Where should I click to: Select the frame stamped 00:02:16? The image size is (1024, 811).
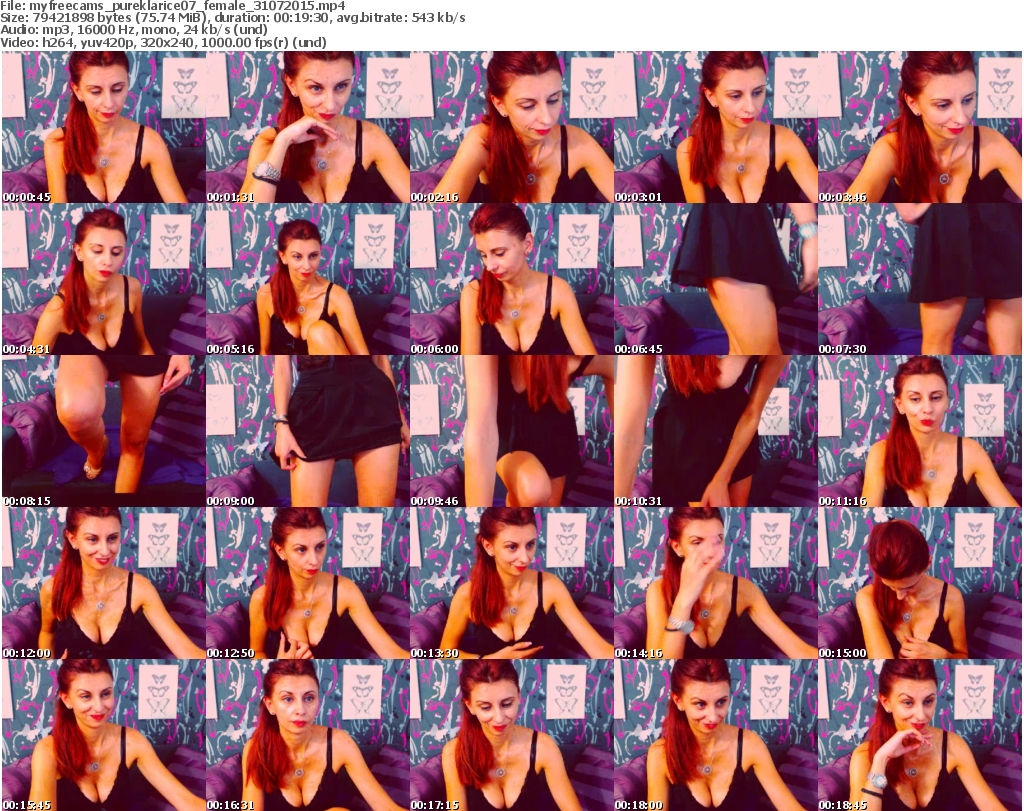tap(511, 127)
